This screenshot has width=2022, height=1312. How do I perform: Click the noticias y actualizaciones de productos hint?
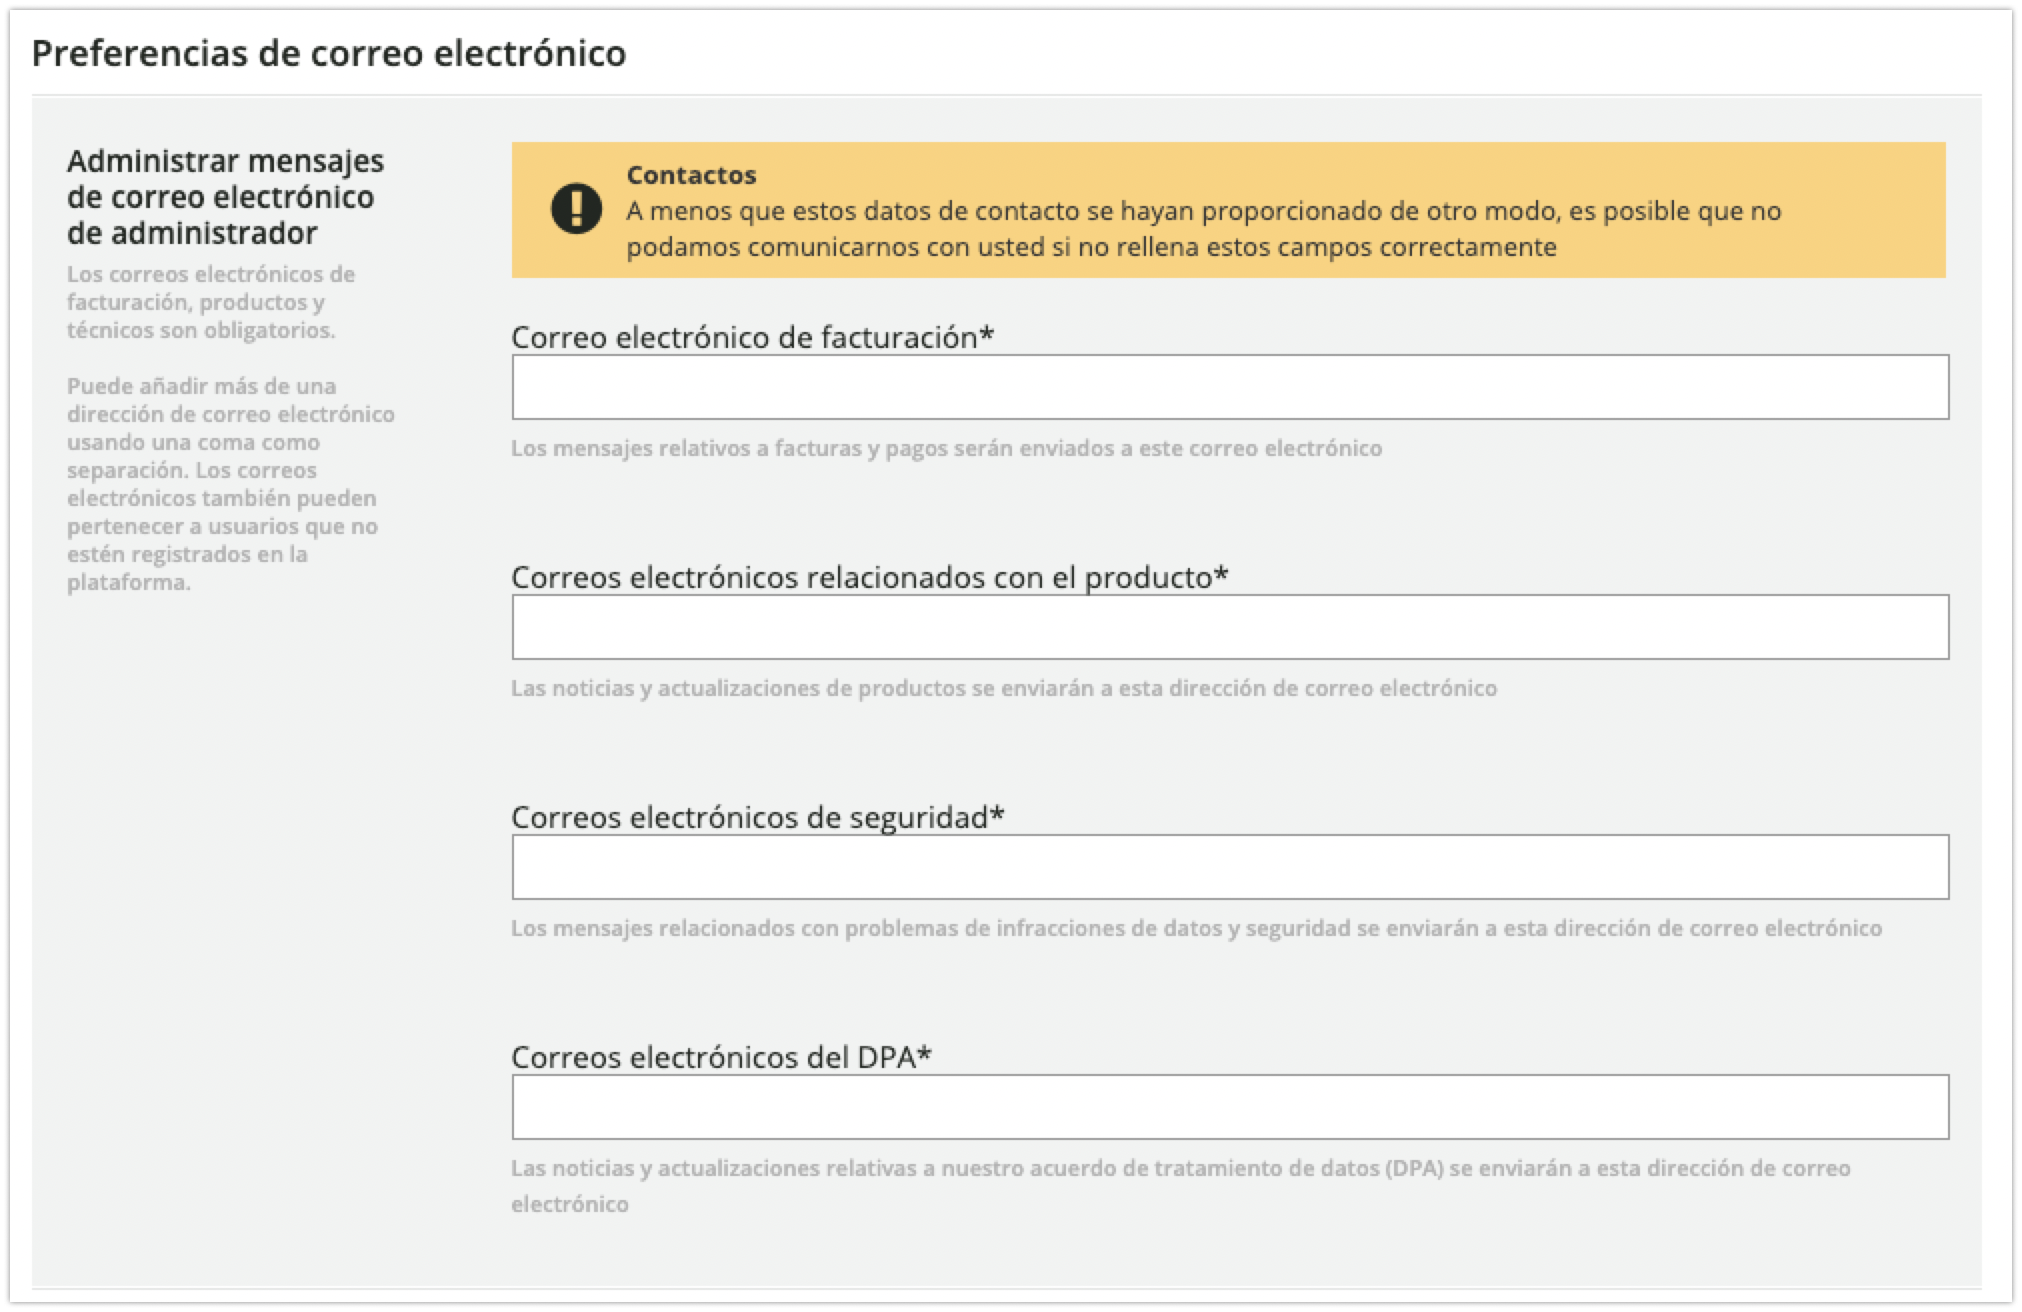[1003, 688]
